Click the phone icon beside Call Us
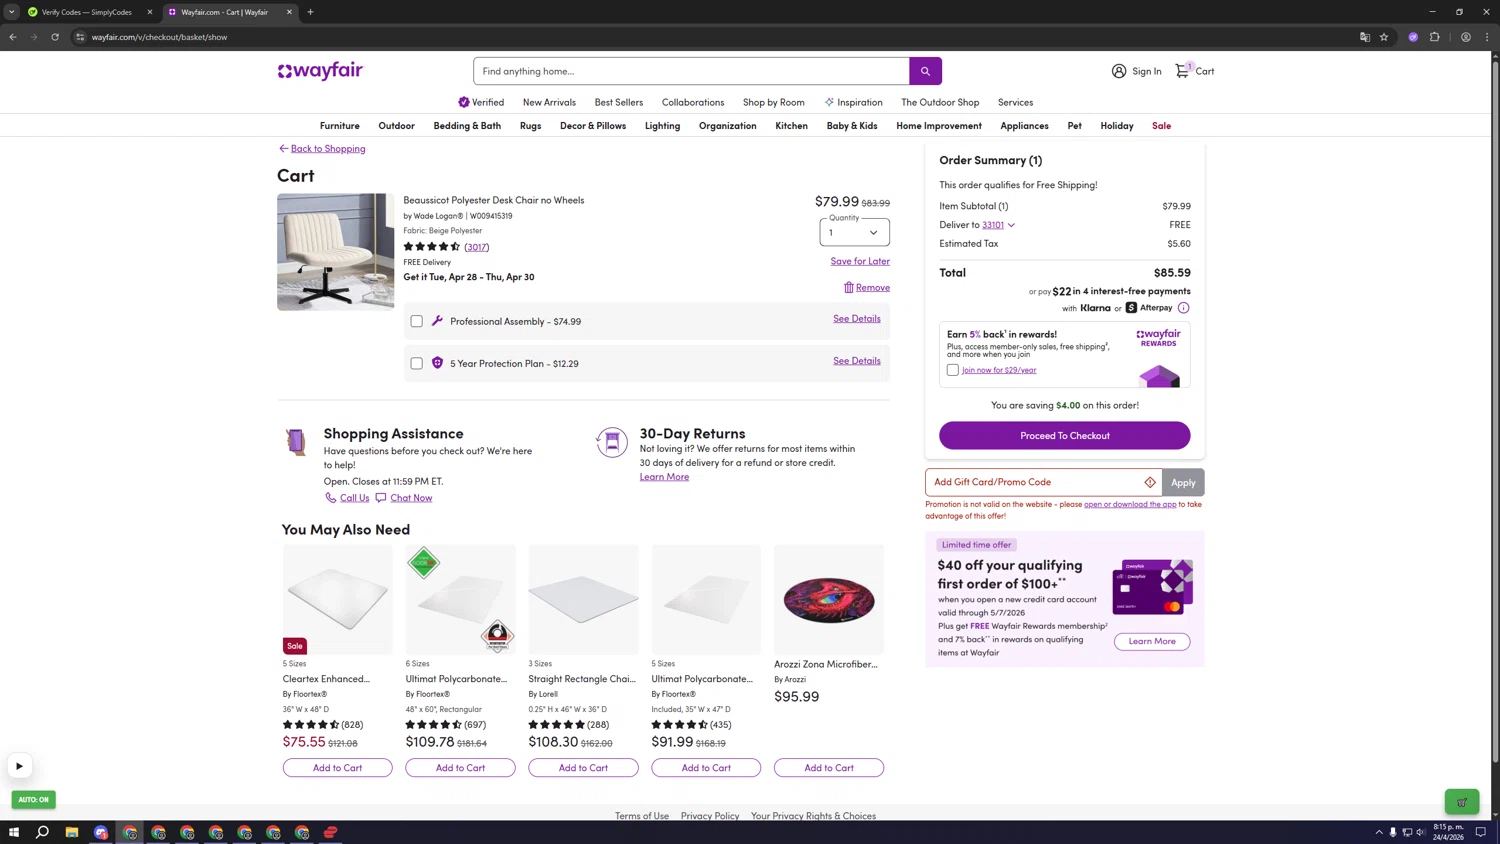The height and width of the screenshot is (844, 1500). tap(330, 498)
